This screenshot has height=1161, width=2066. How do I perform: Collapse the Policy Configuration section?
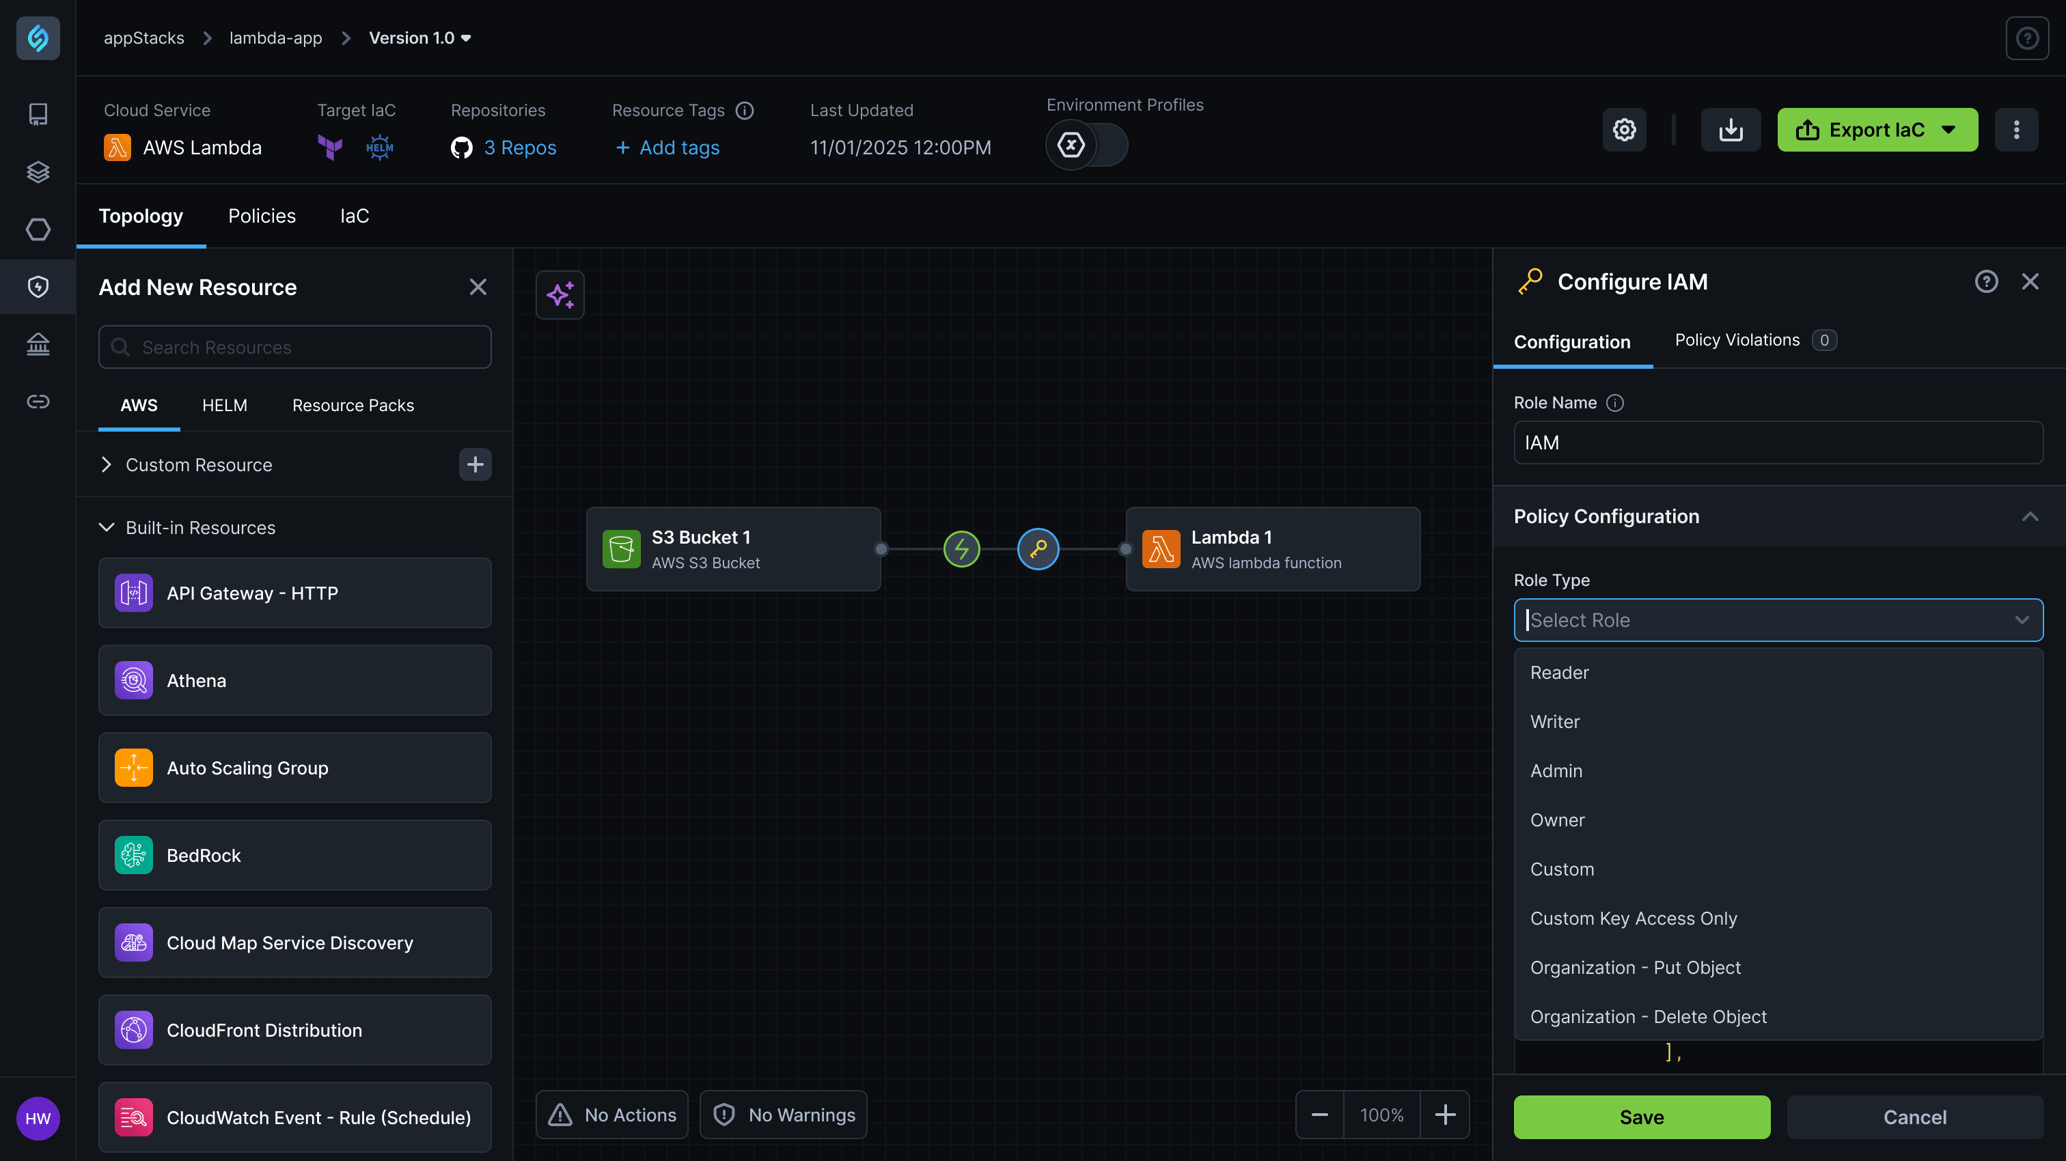(x=2029, y=517)
